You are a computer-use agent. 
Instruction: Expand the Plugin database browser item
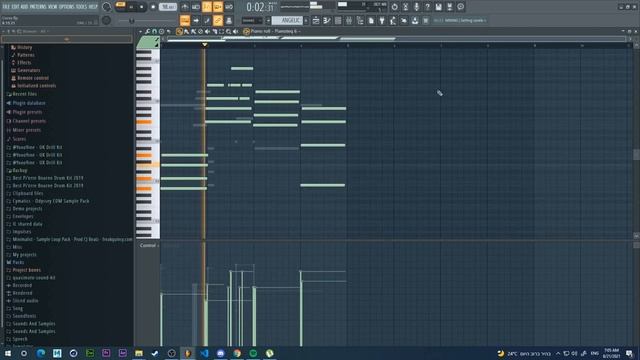29,103
